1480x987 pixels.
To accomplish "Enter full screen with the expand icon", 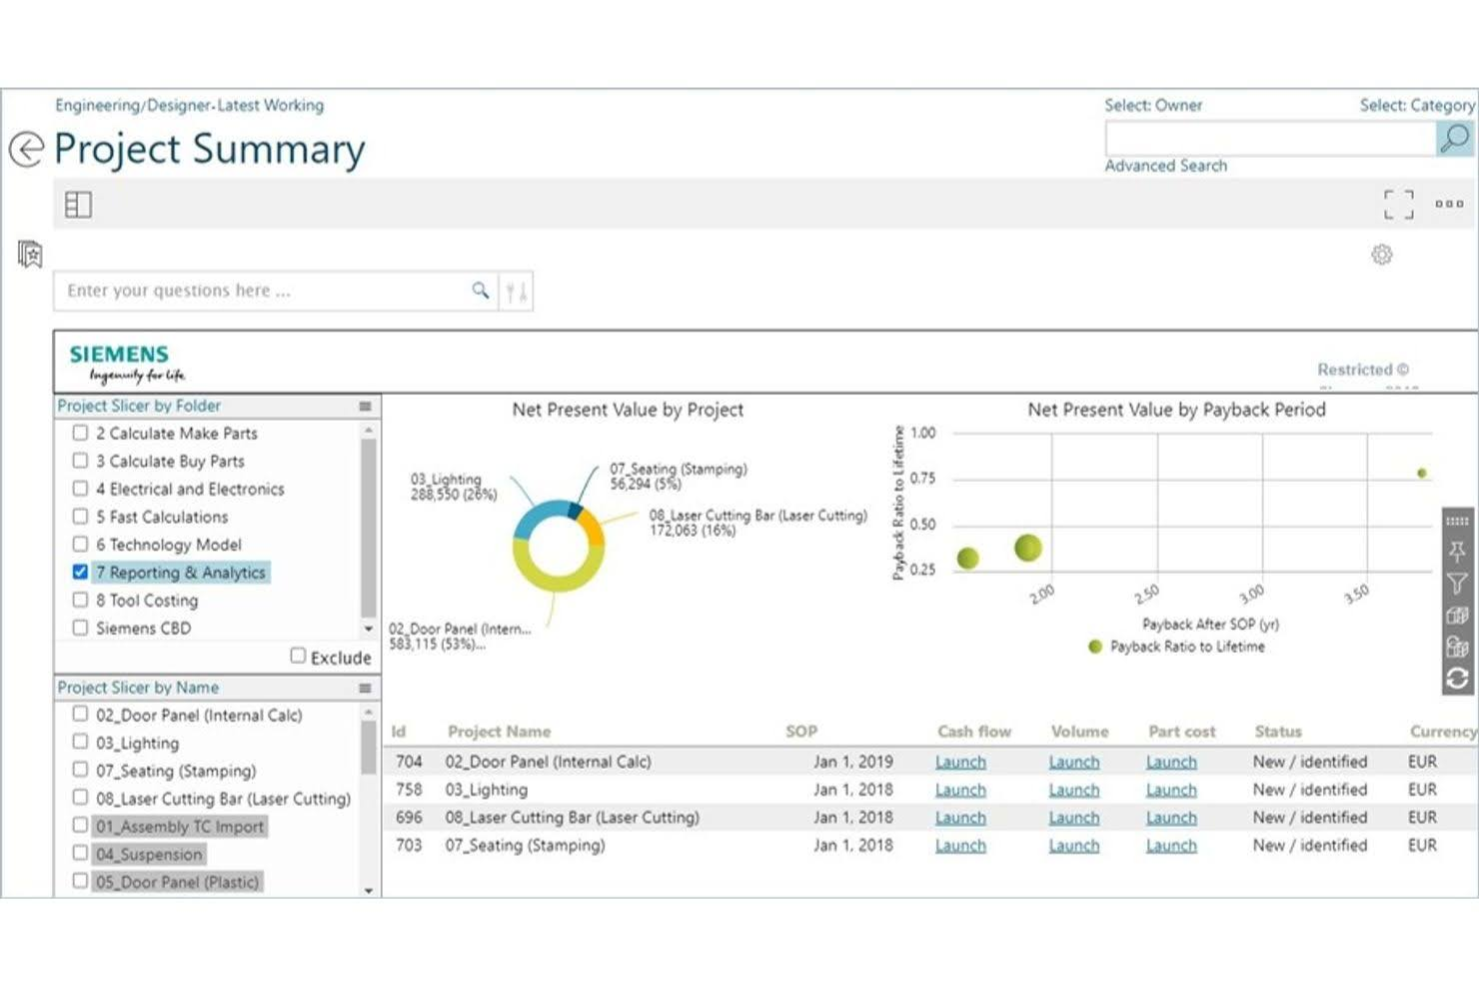I will point(1397,203).
